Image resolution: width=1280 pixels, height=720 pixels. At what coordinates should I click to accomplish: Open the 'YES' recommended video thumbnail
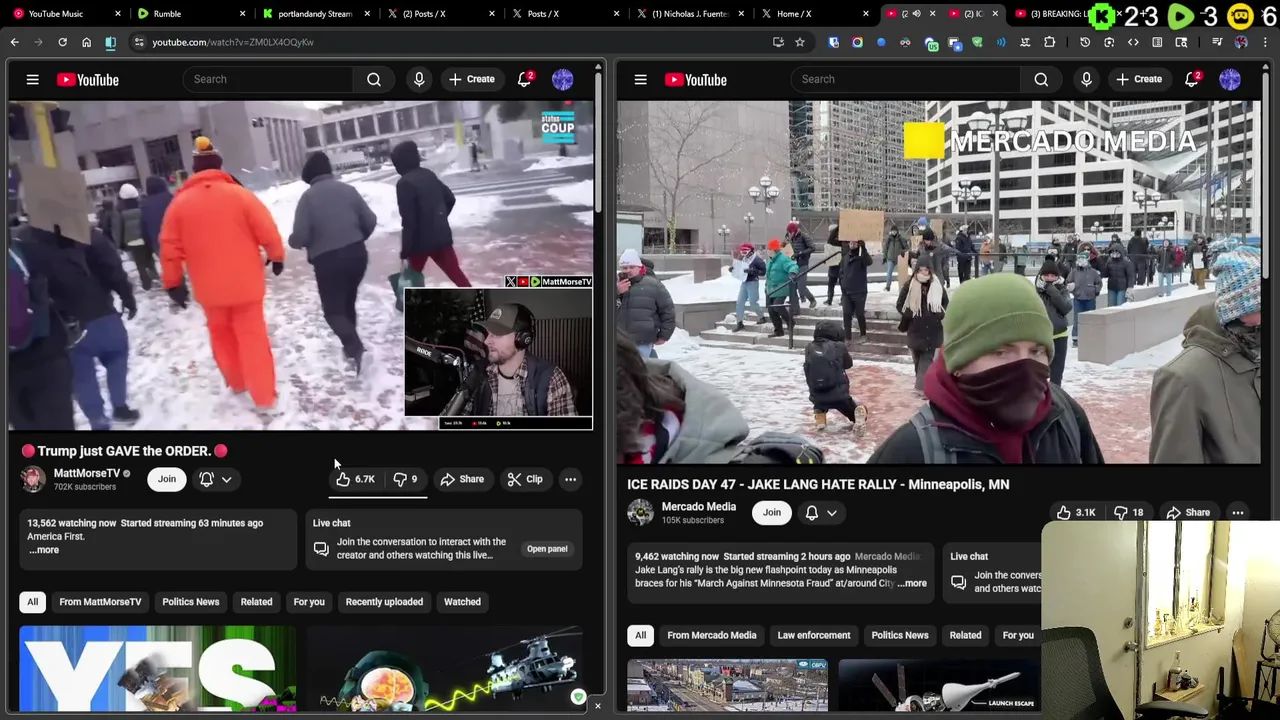coord(157,668)
